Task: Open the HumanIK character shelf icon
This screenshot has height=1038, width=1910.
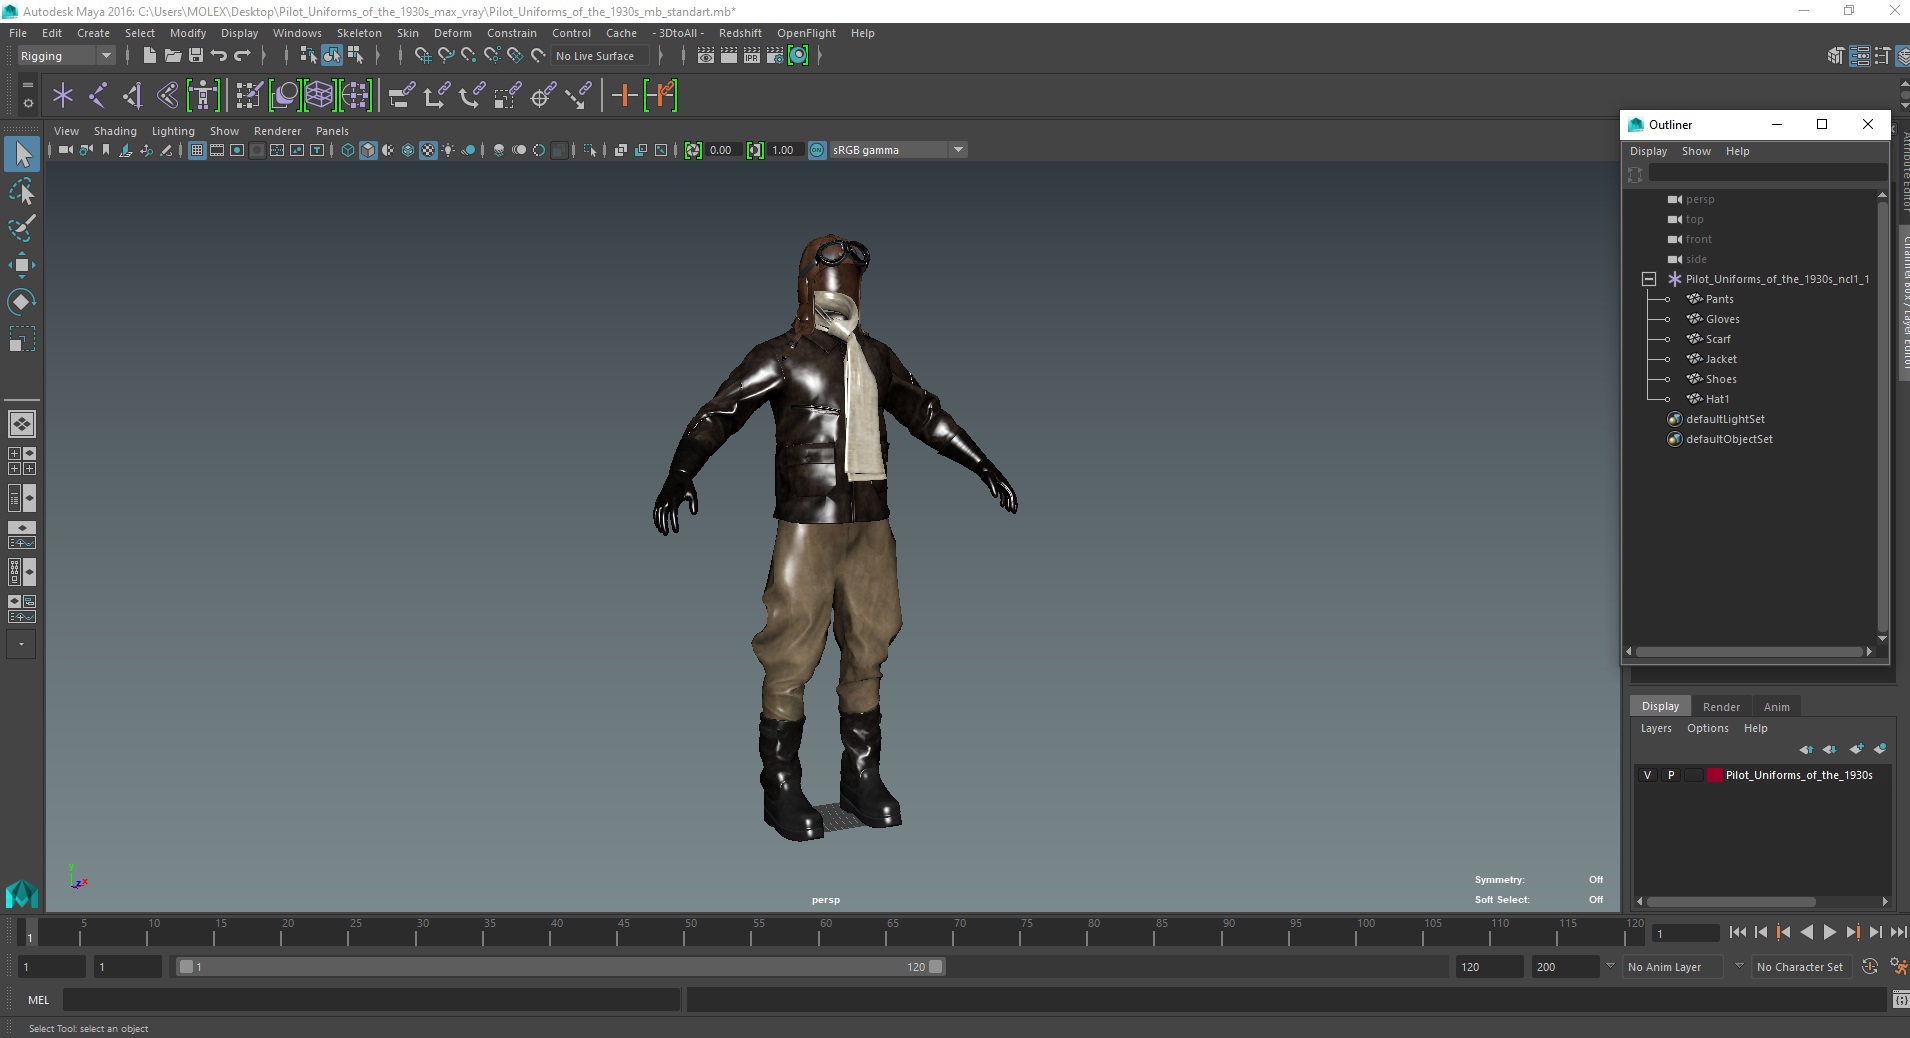Action: click(203, 96)
